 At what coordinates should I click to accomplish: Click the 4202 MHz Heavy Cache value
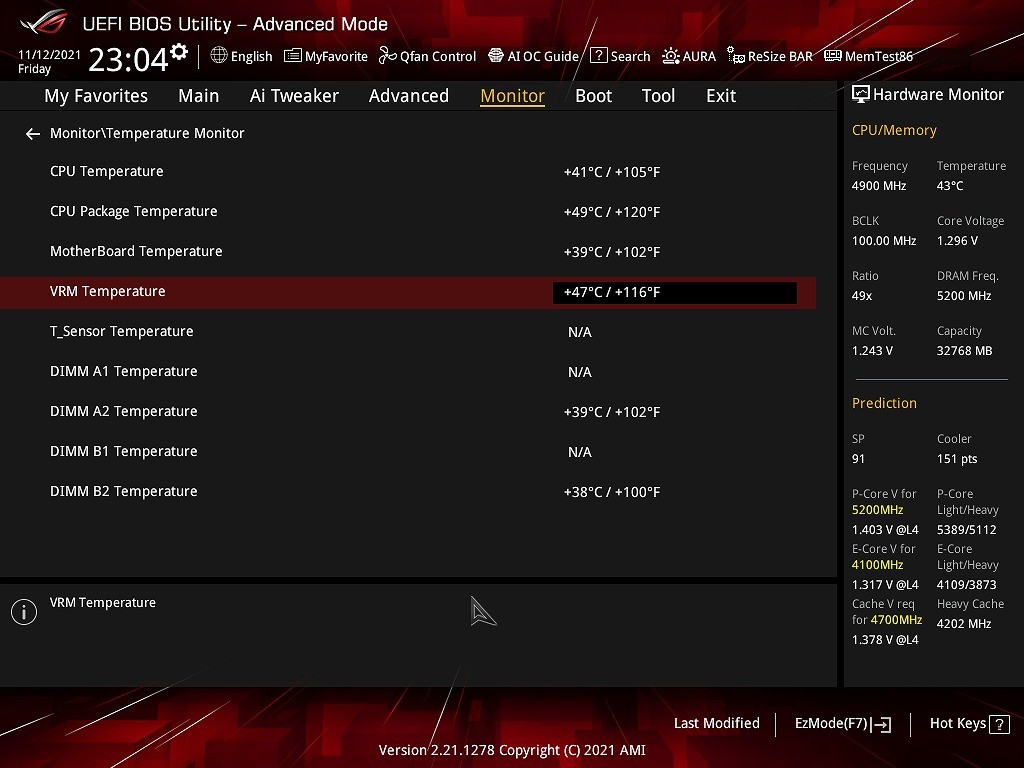pyautogui.click(x=964, y=624)
